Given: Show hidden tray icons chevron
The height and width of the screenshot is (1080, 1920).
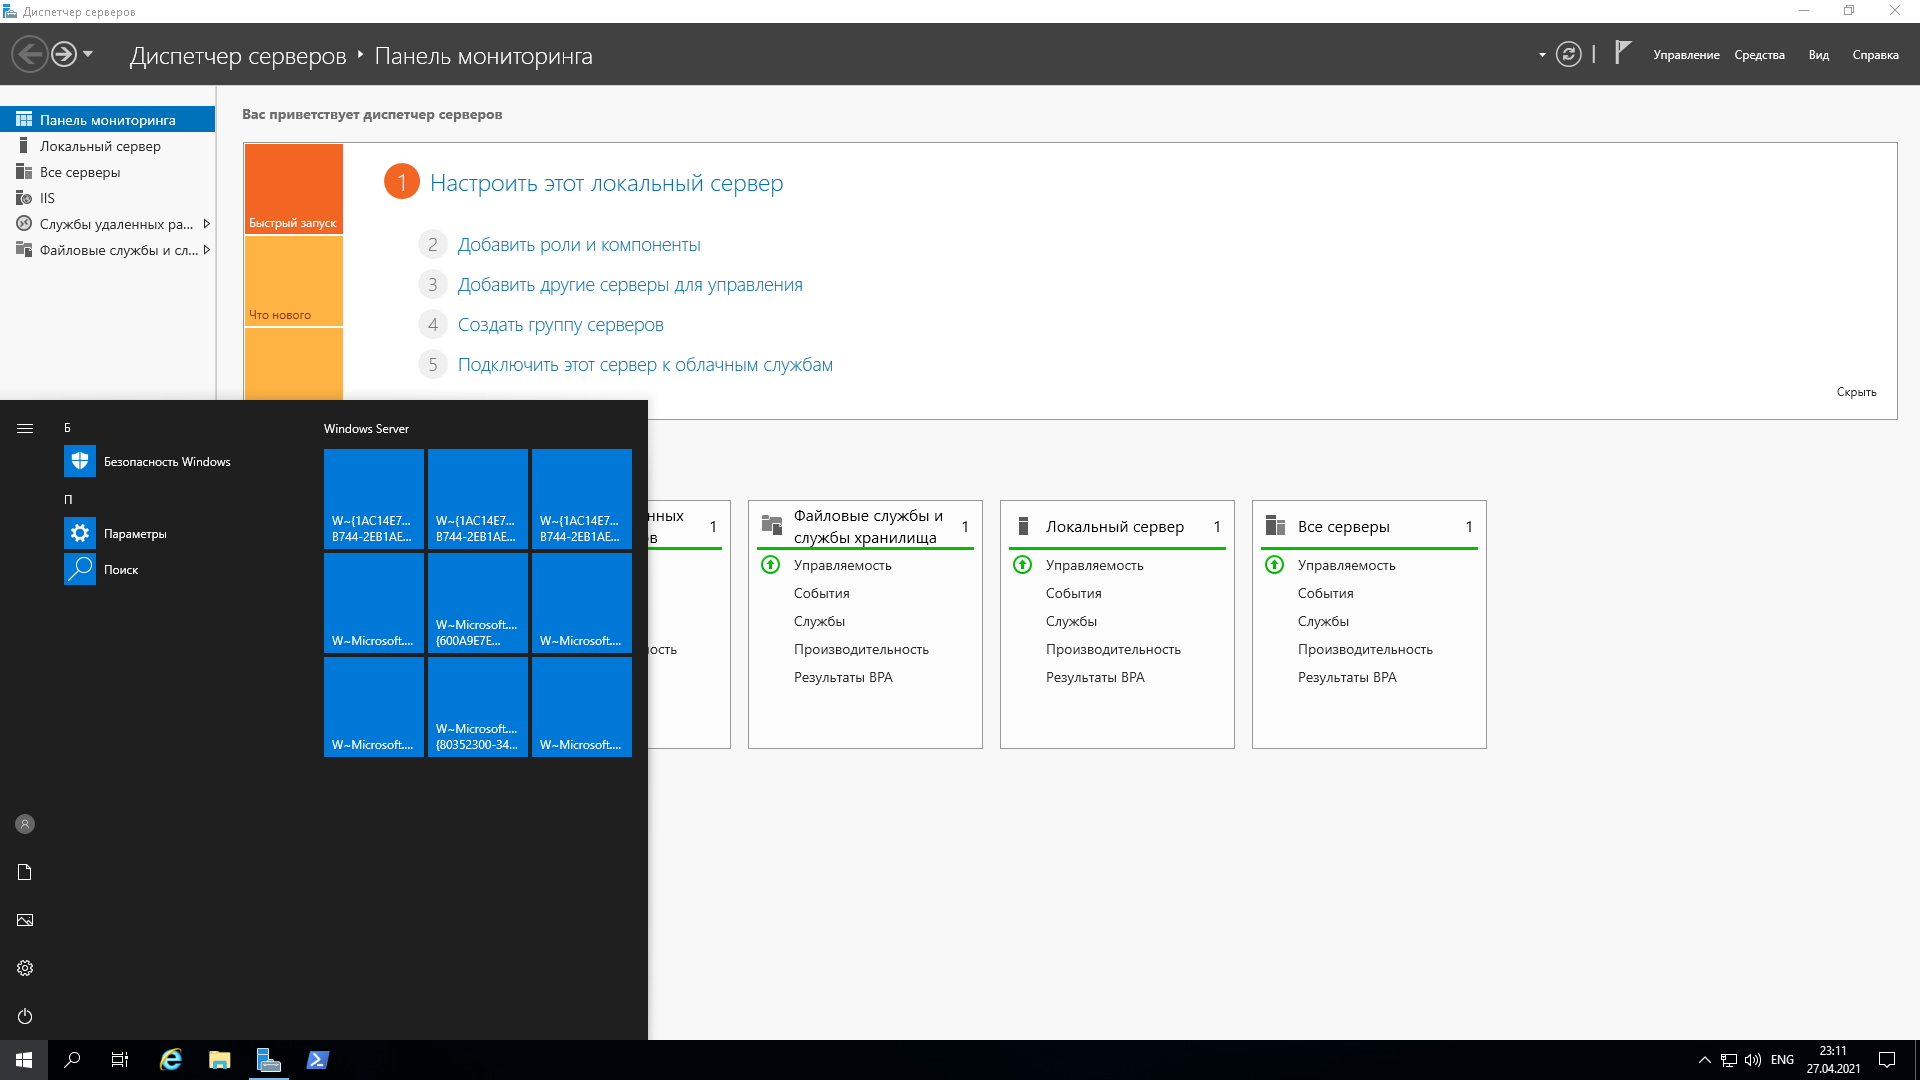Looking at the screenshot, I should coord(1704,1060).
